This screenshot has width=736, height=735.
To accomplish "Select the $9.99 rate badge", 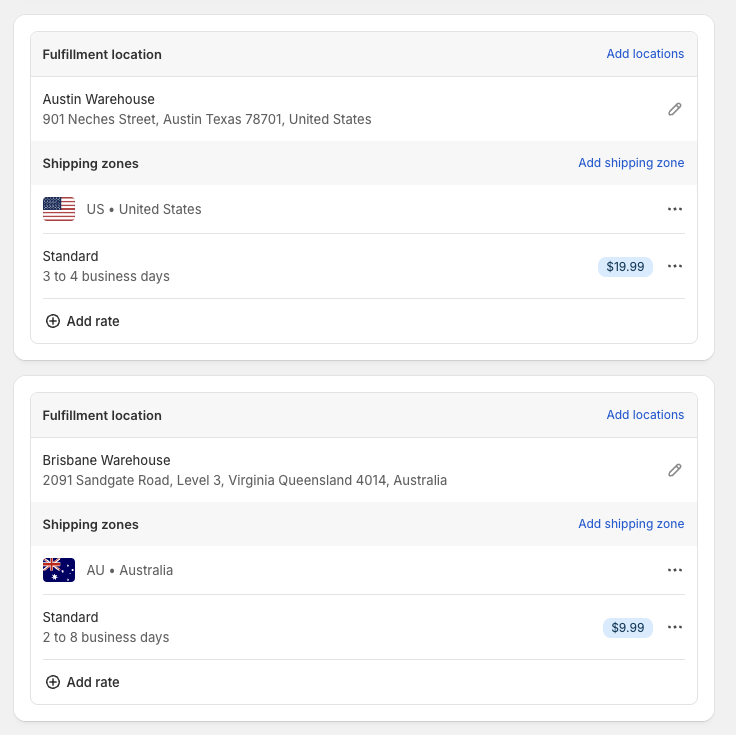I will click(628, 628).
